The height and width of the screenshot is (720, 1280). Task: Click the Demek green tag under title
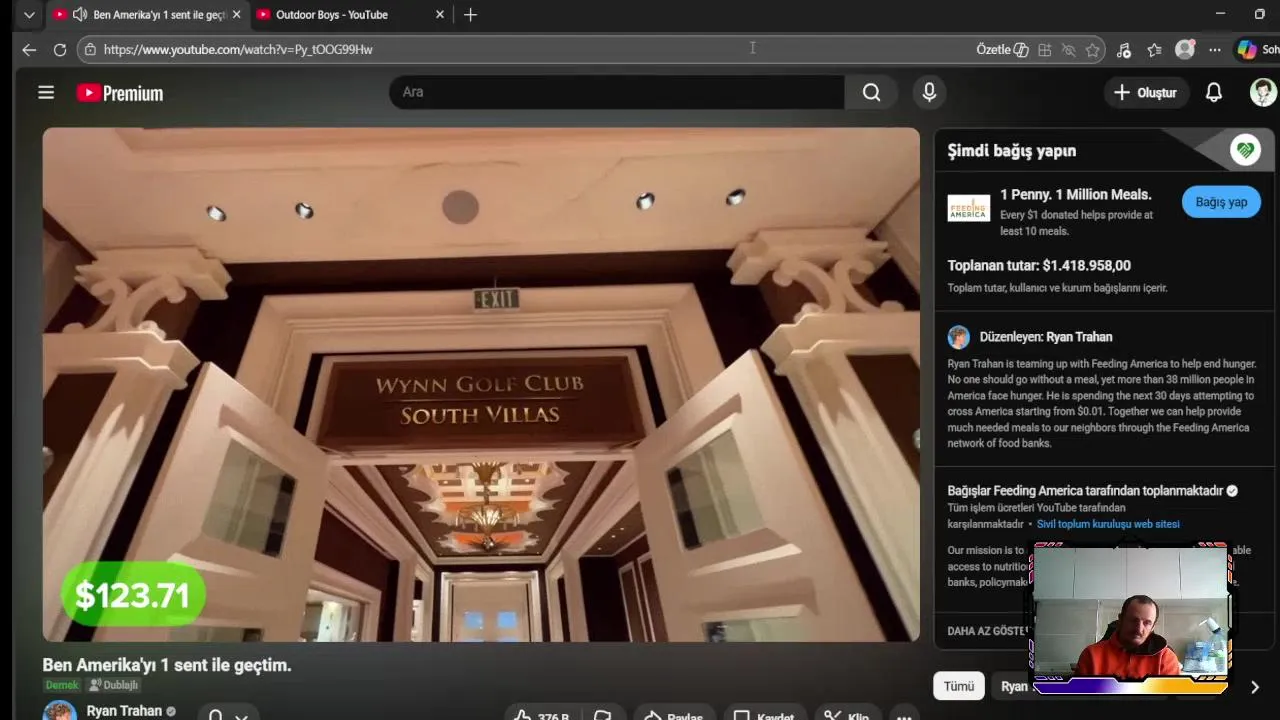pos(62,685)
